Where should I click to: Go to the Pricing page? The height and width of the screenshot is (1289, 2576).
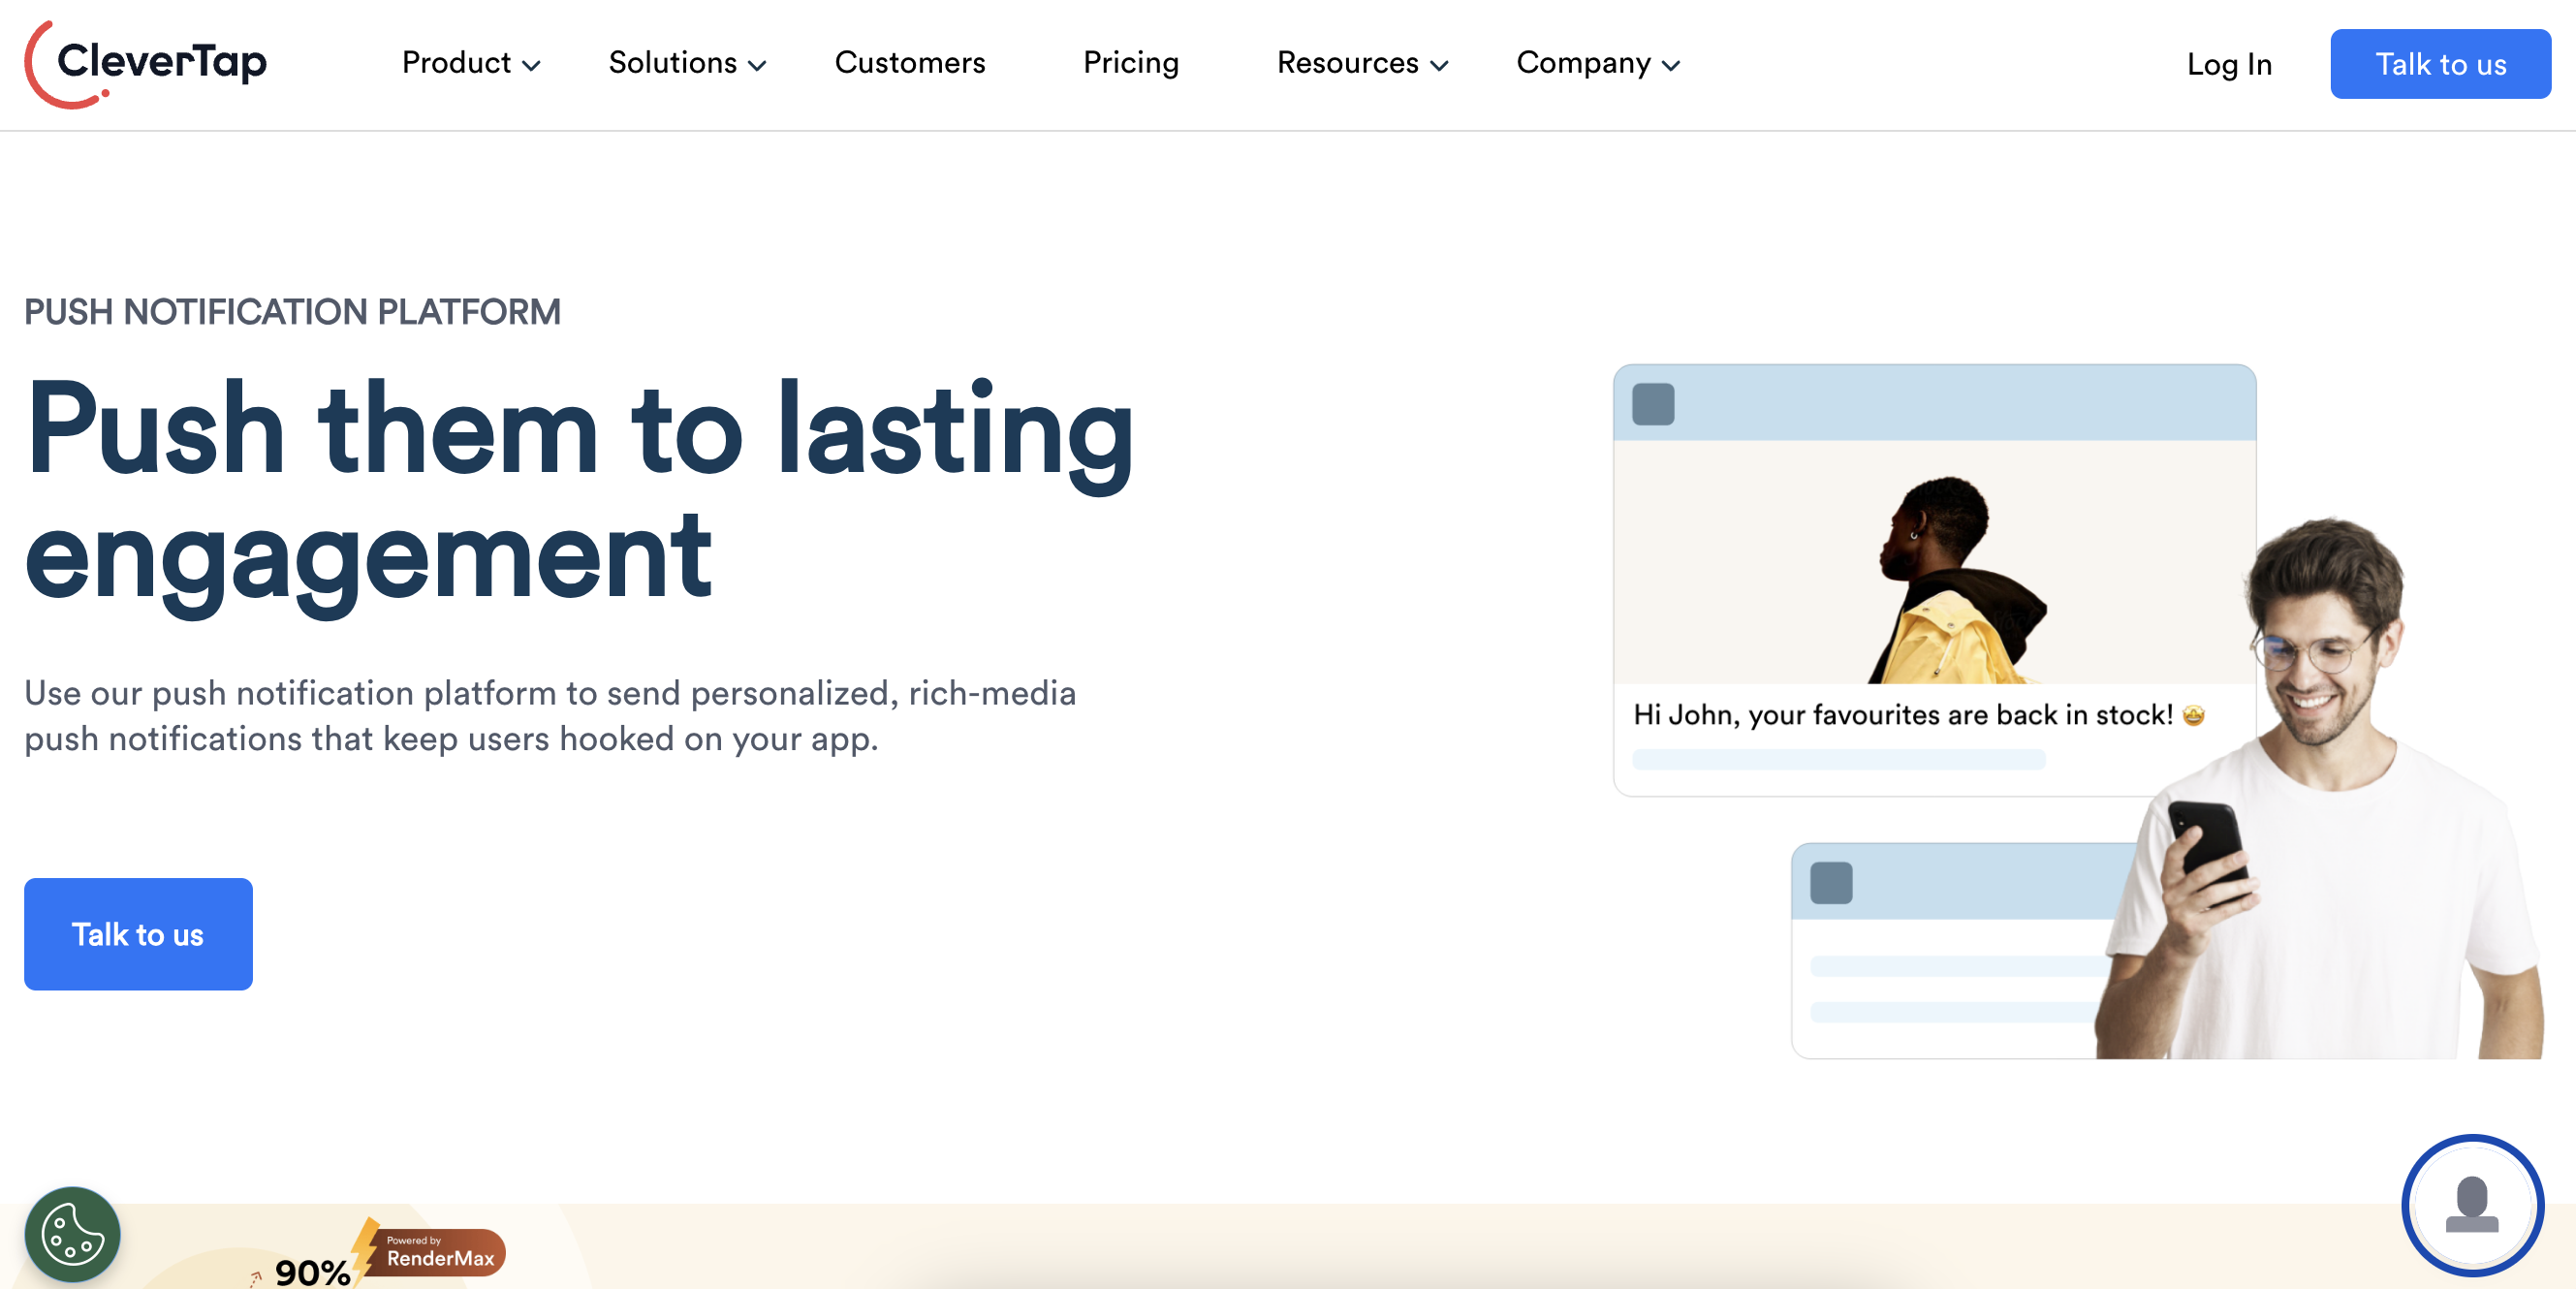1130,63
